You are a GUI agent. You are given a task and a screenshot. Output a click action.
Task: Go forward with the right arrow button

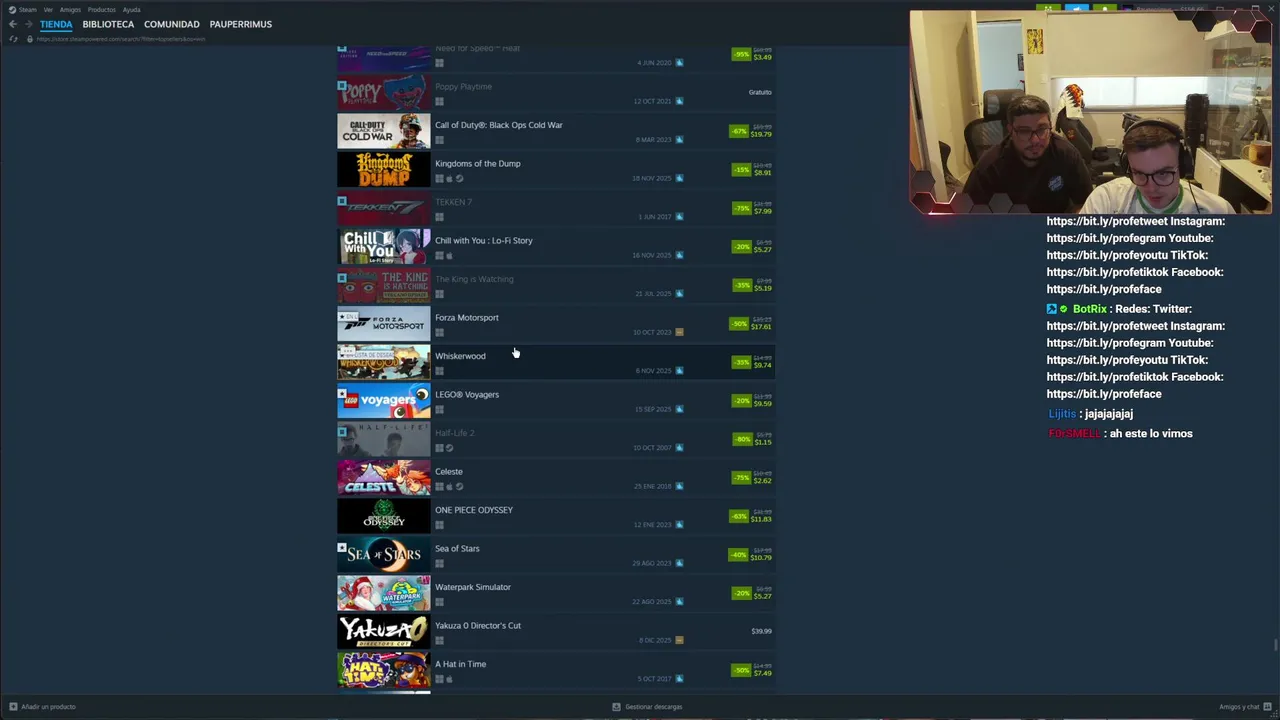[x=28, y=24]
